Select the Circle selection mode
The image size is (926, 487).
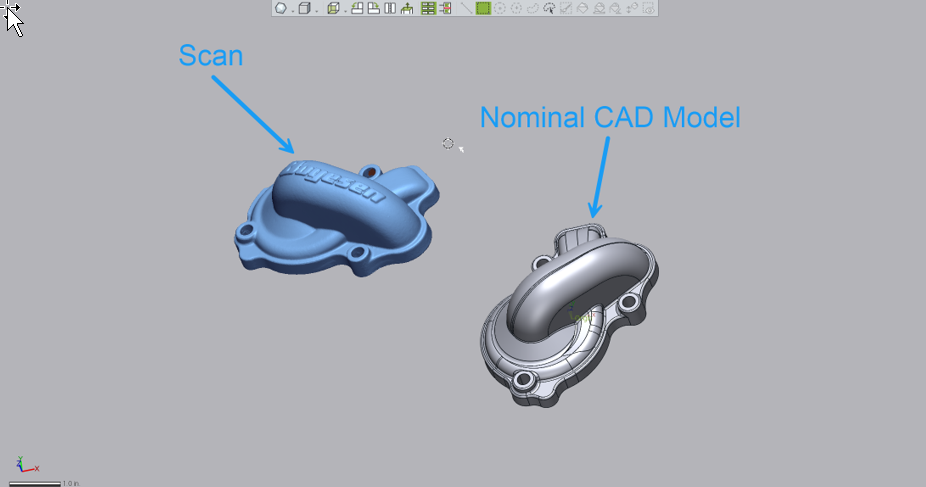pyautogui.click(x=500, y=8)
